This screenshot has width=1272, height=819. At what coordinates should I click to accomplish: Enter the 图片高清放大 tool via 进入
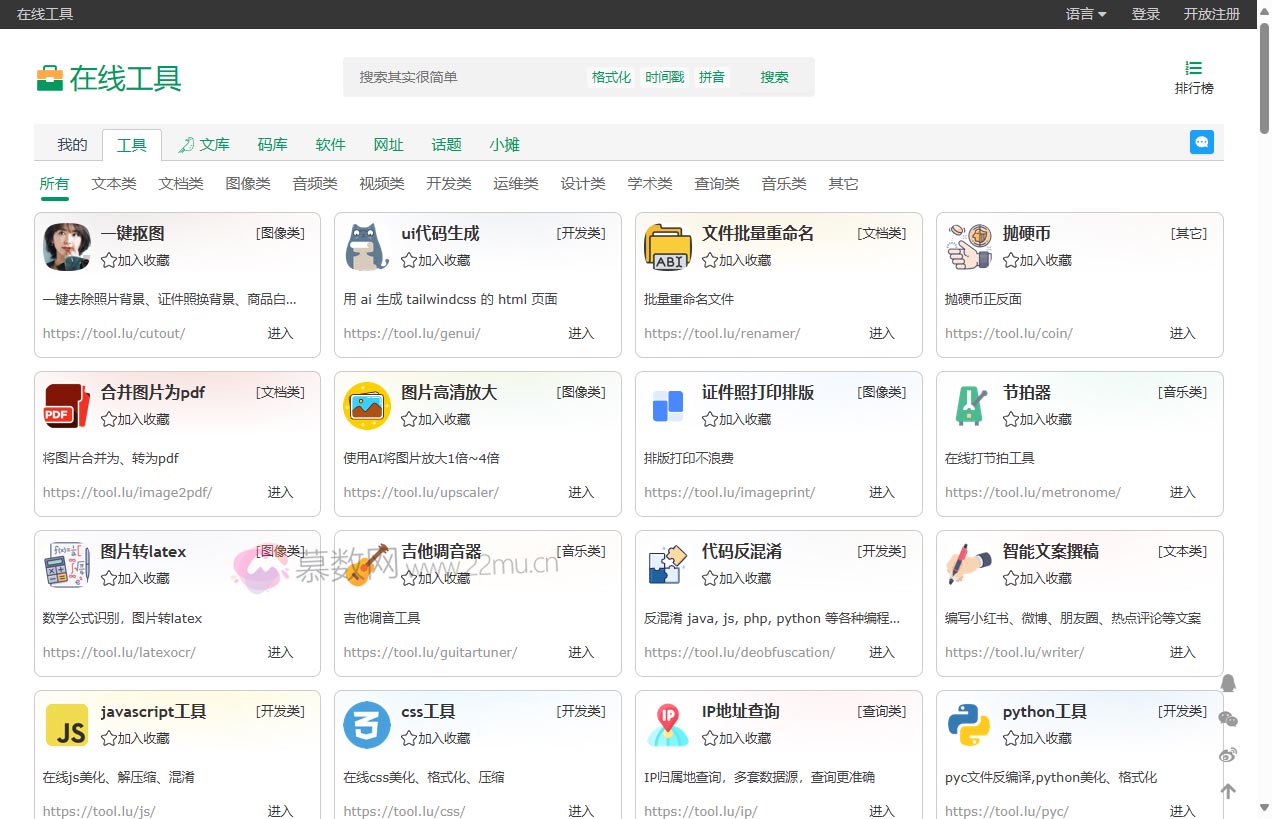tap(580, 492)
